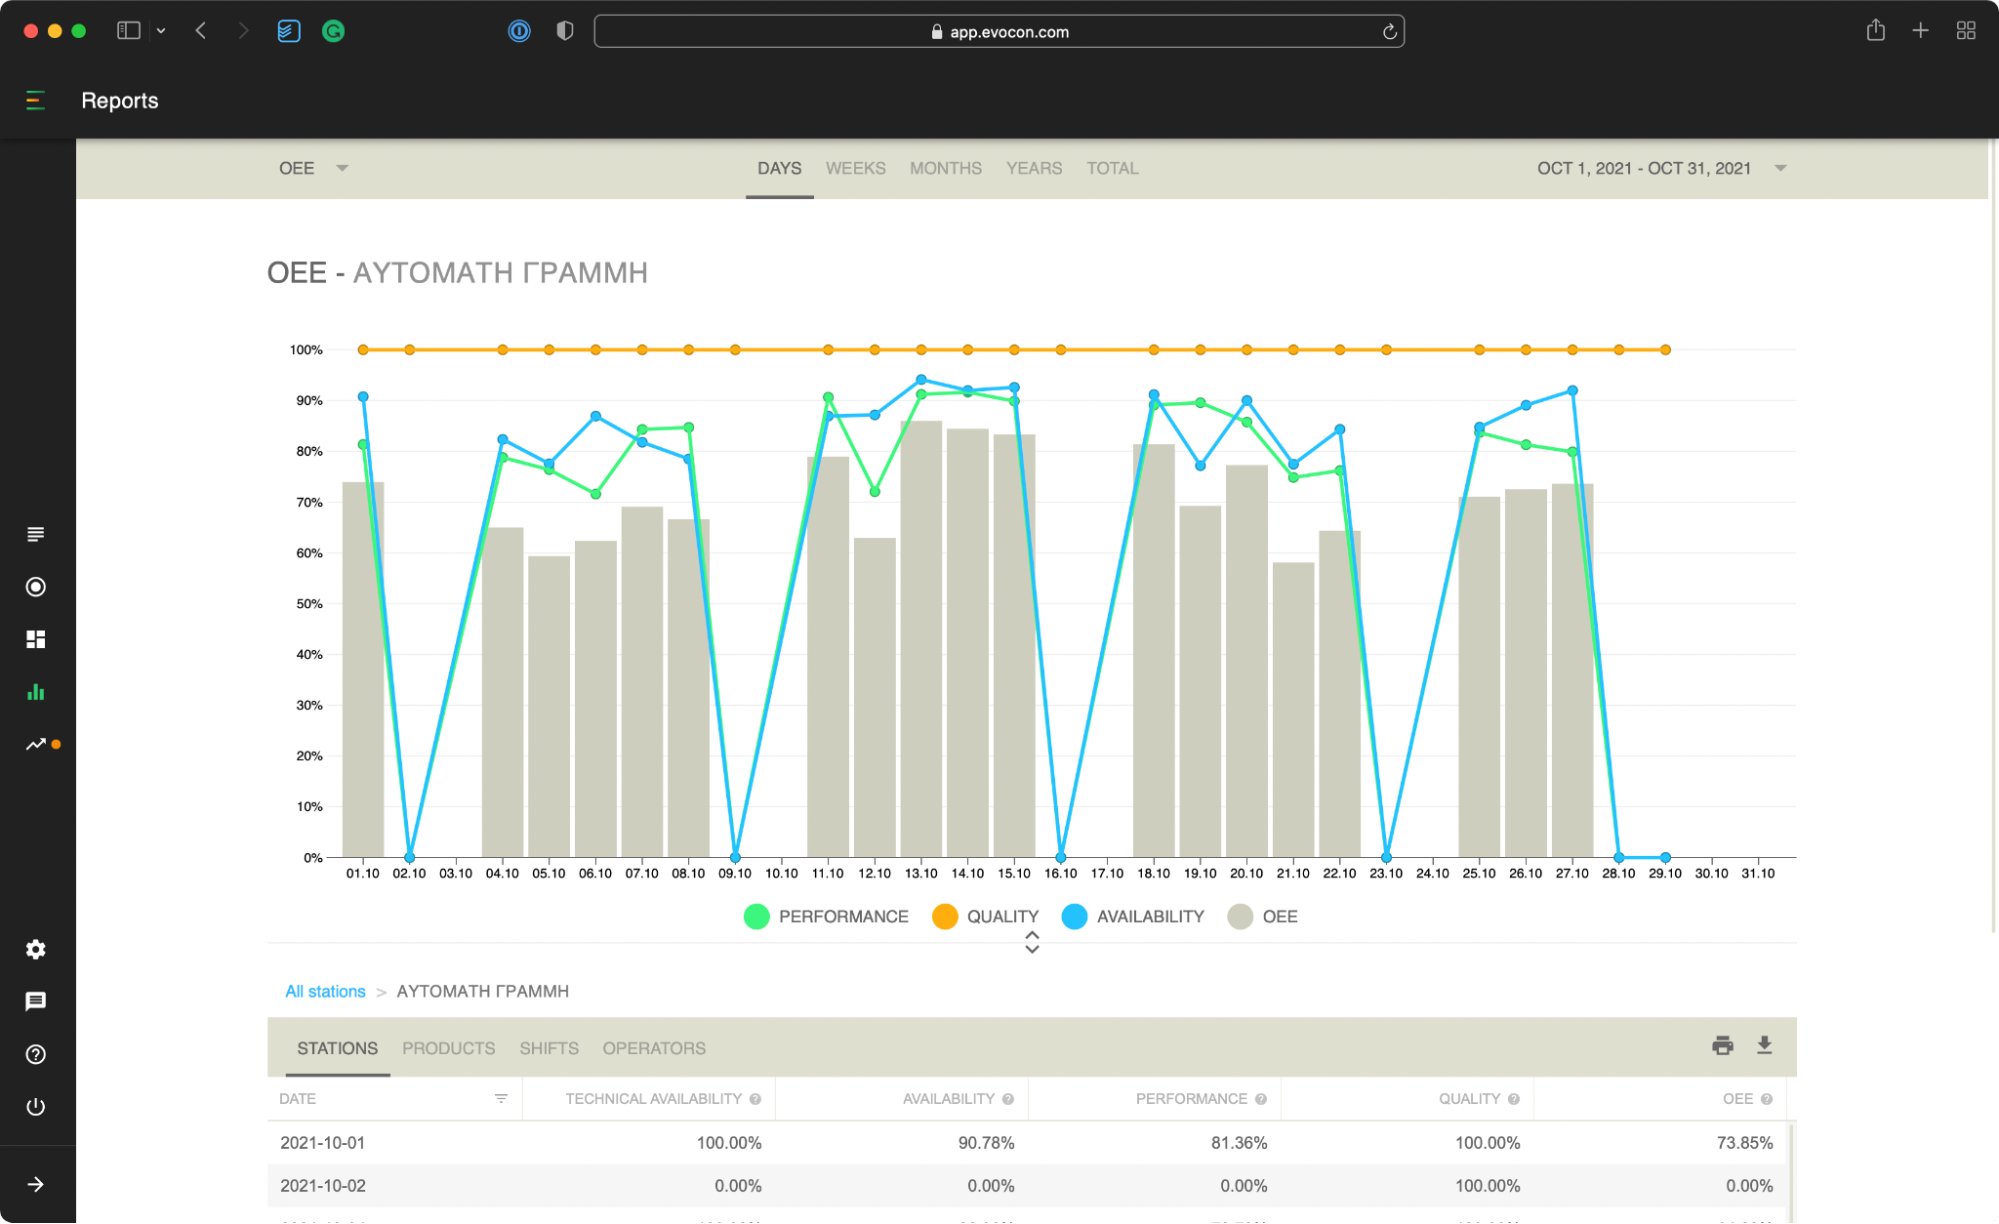Click Technical Availability help icon
Viewport: 1999px width, 1224px height.
(x=755, y=1099)
